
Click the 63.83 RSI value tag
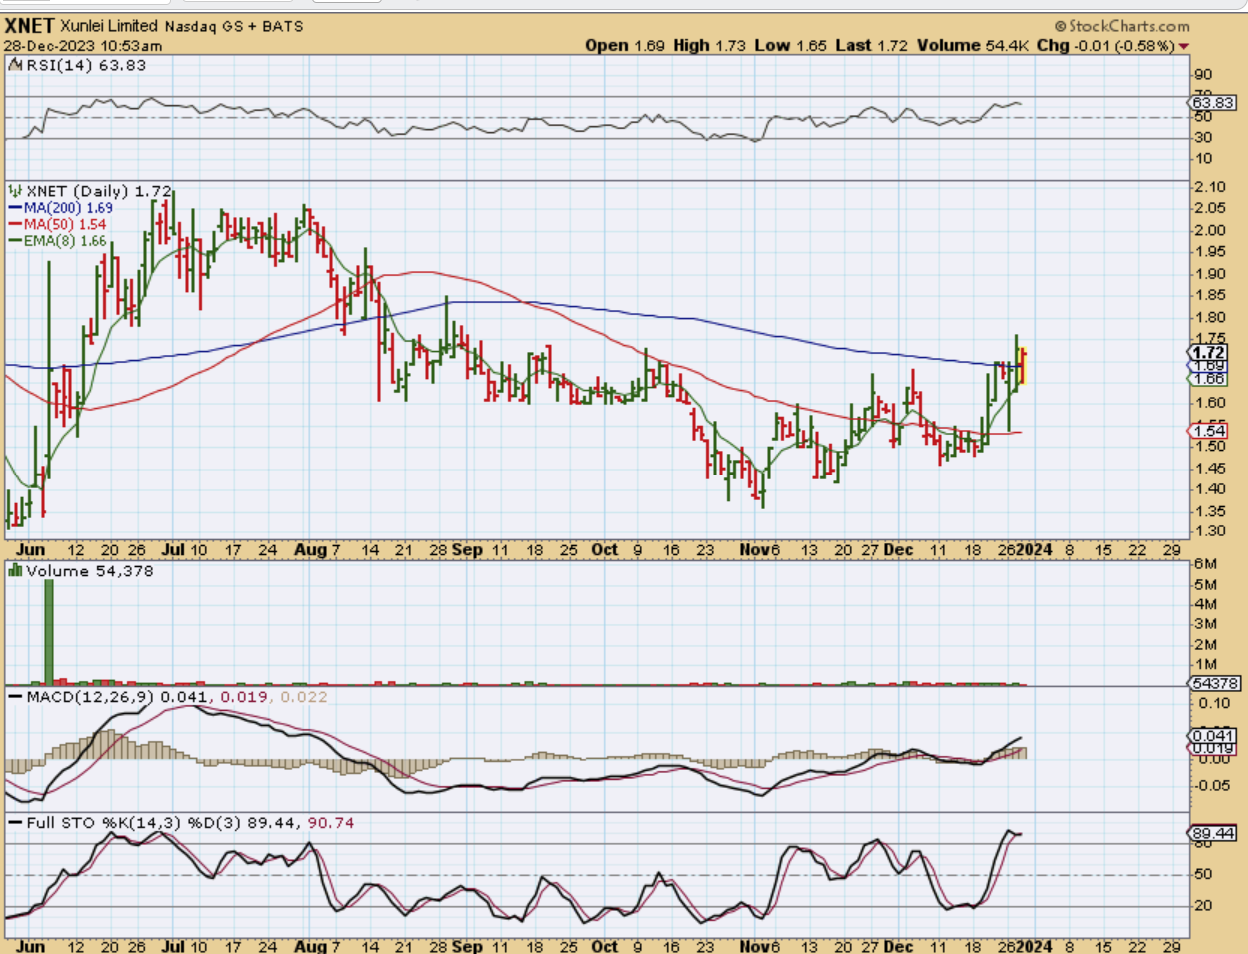(1213, 103)
